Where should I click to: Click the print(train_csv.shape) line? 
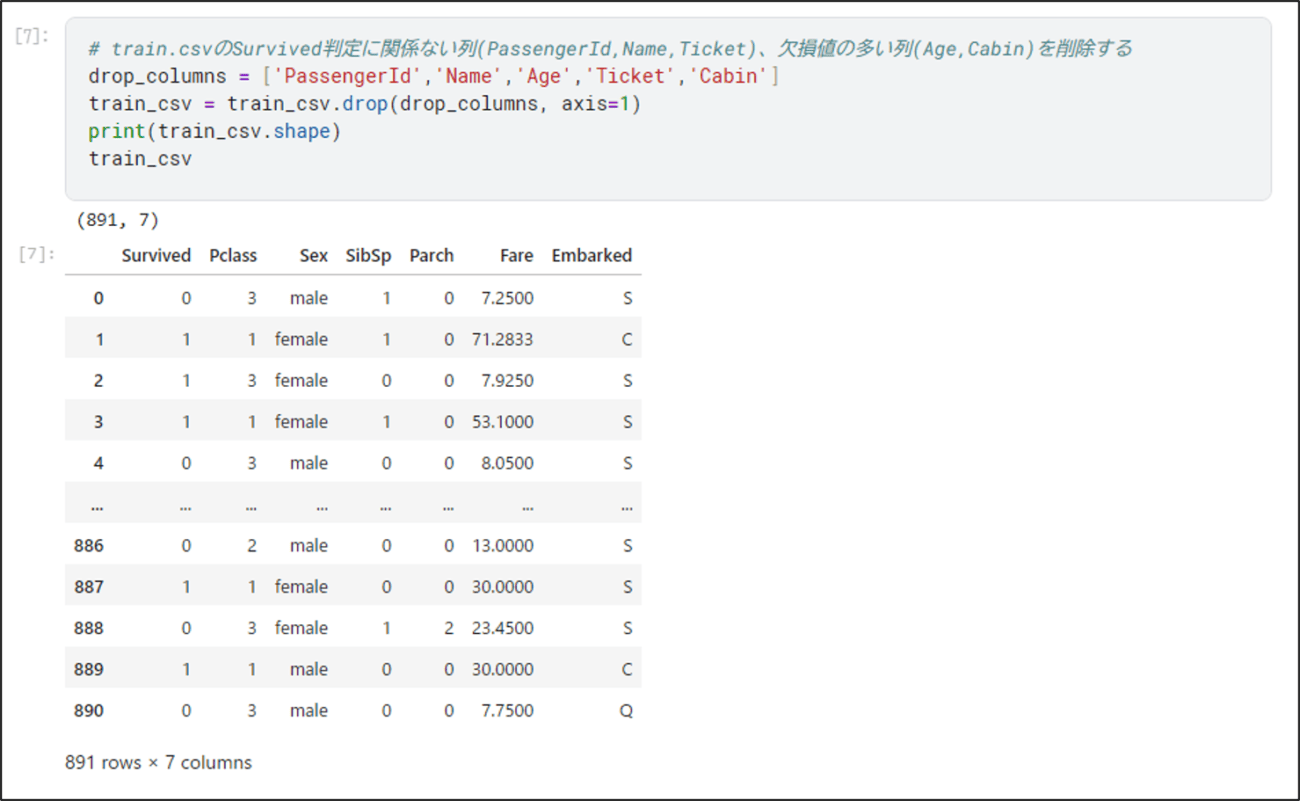click(215, 131)
